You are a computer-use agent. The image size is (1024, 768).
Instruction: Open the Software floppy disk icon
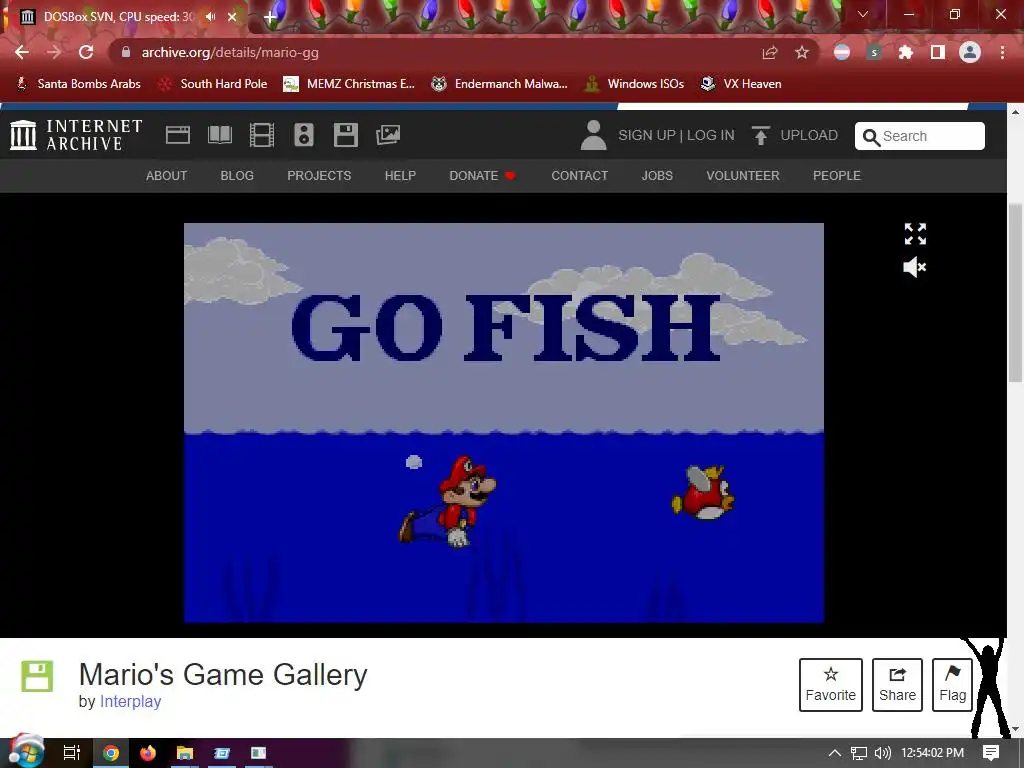click(345, 135)
